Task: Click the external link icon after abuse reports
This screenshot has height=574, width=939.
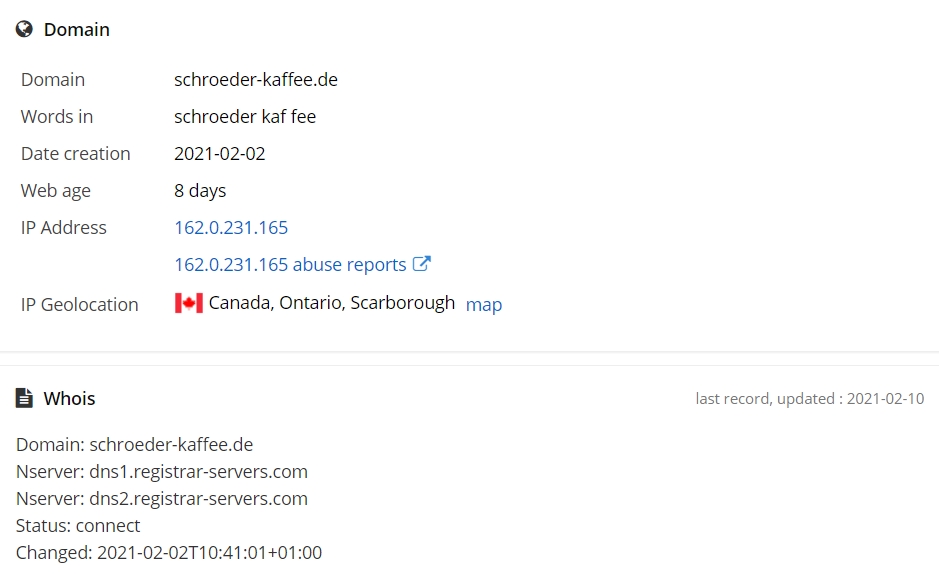Action: click(422, 264)
